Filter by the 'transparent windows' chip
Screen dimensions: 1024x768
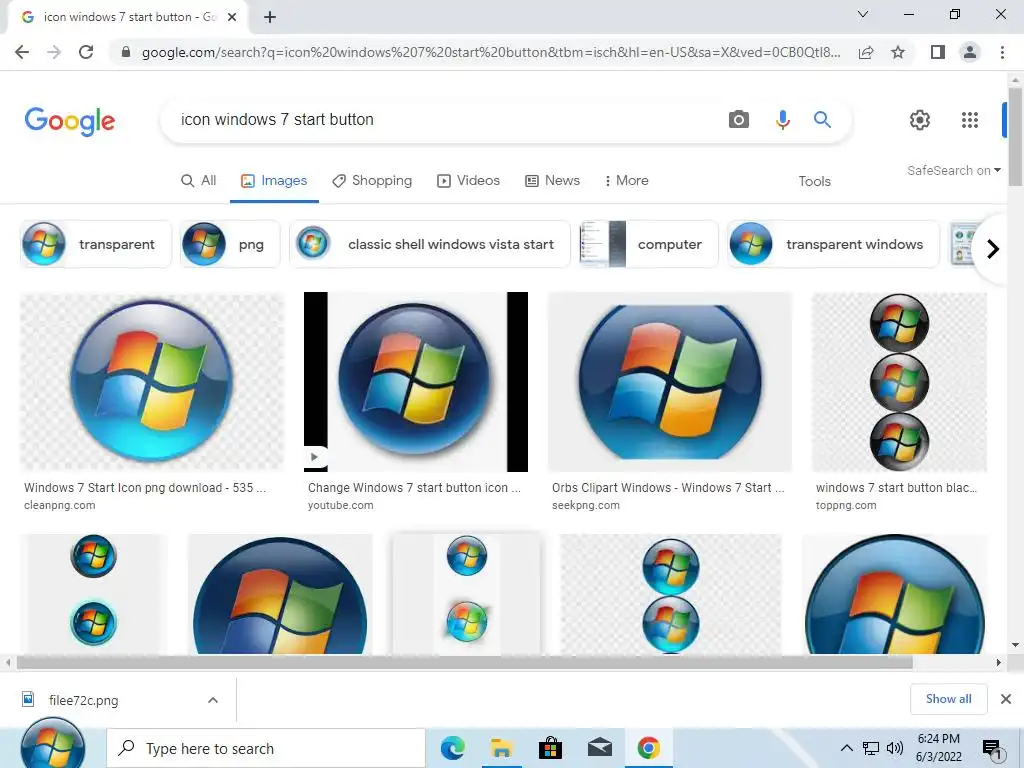pos(833,244)
